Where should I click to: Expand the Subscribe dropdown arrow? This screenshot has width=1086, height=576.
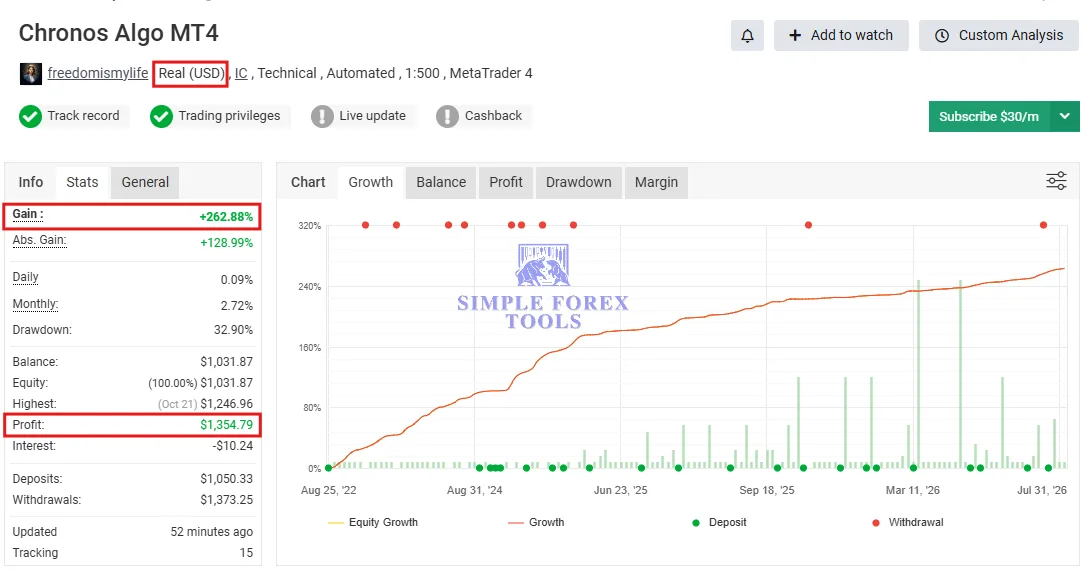coord(1065,116)
